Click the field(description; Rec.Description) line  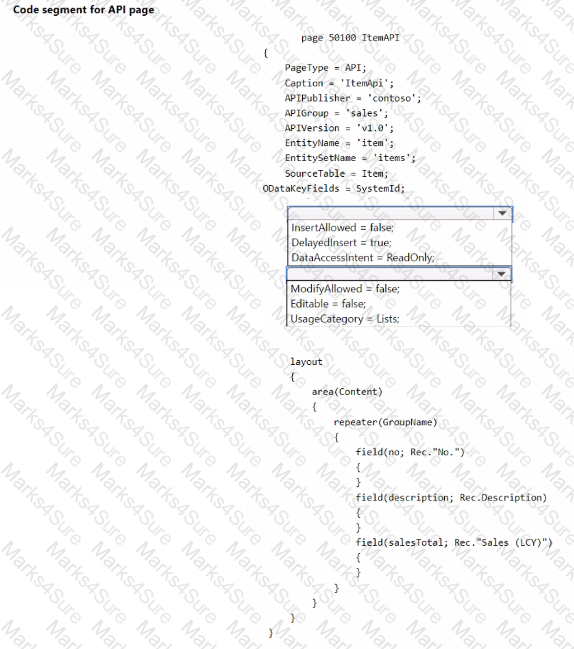451,498
